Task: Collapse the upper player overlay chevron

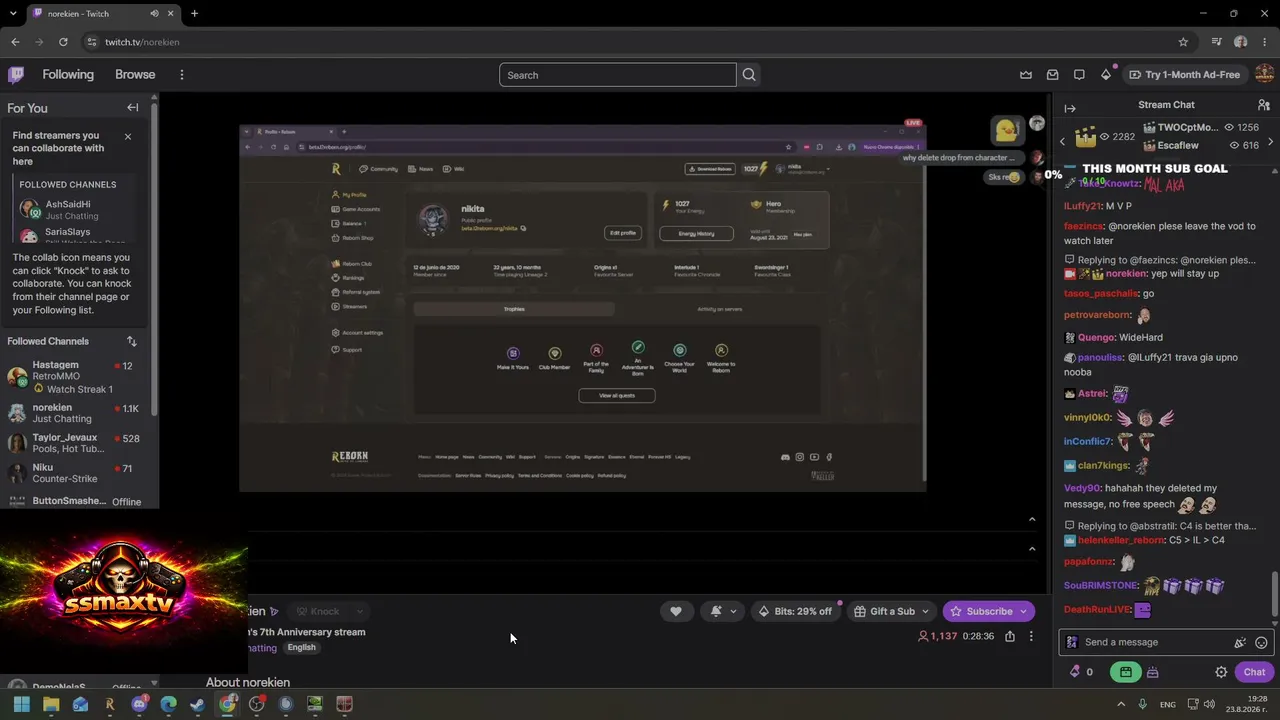Action: coord(1032,519)
